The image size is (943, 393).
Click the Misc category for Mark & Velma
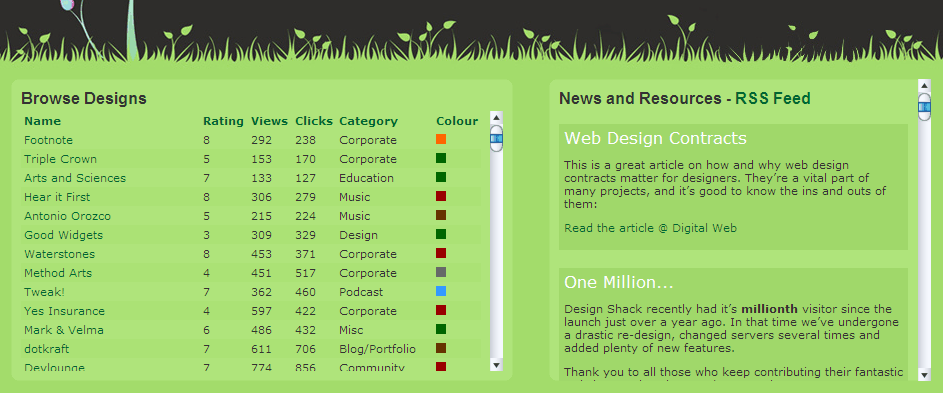coord(351,330)
